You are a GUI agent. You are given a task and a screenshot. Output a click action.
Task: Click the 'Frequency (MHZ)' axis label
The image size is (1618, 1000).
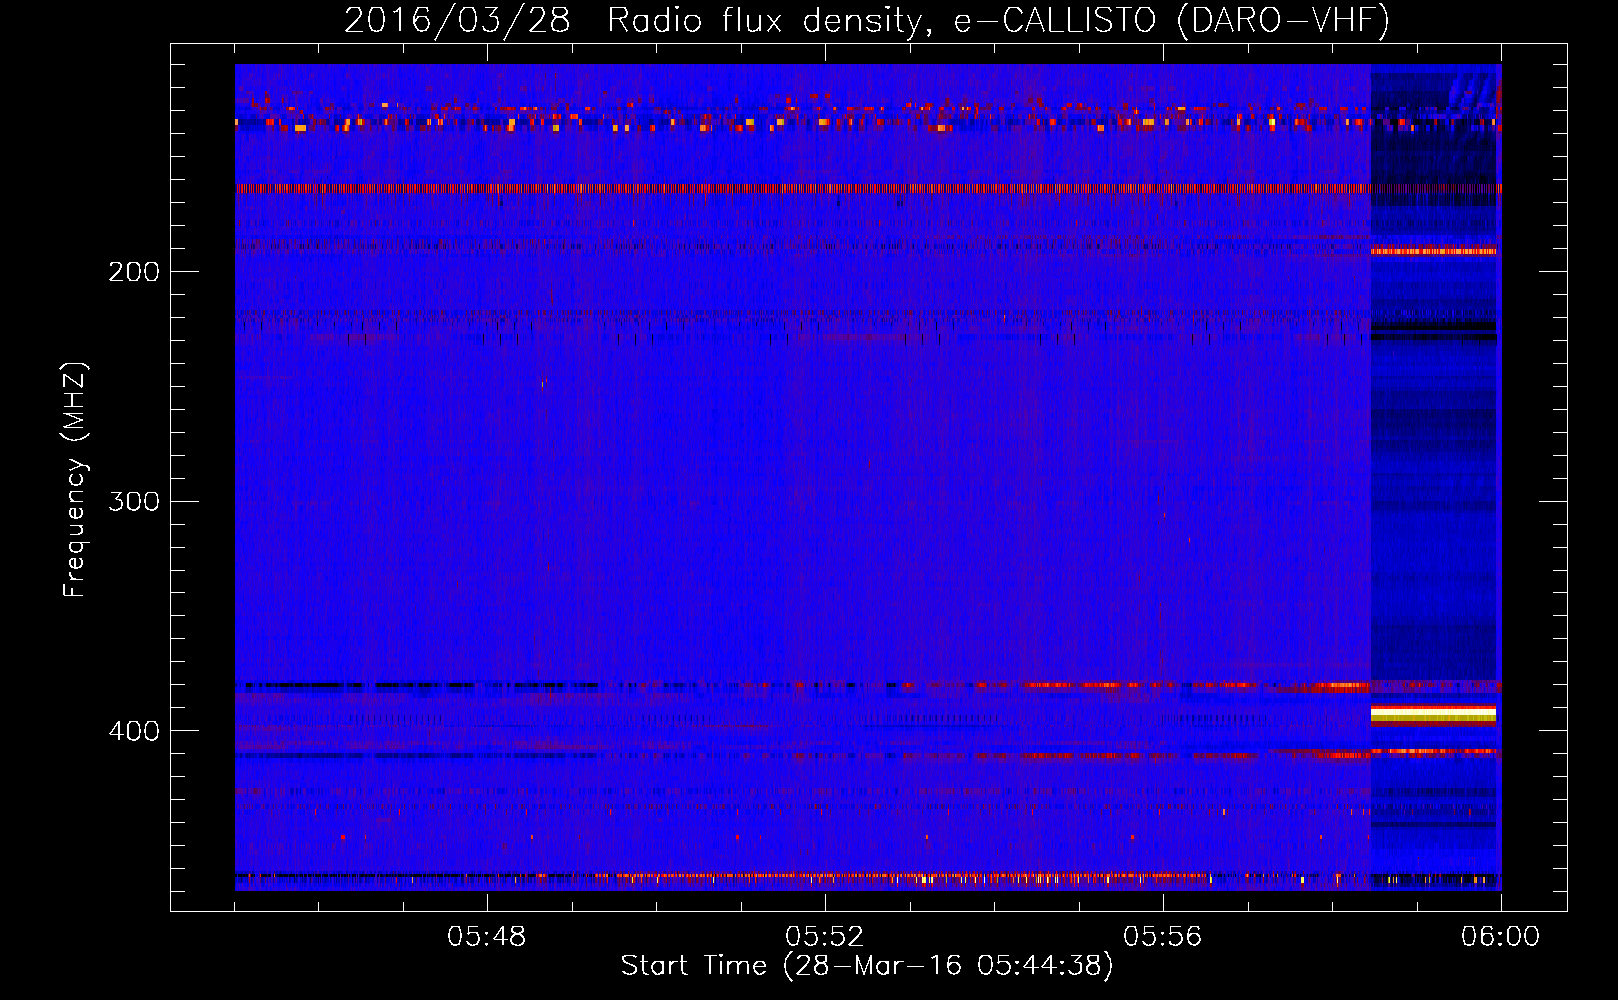coord(75,479)
